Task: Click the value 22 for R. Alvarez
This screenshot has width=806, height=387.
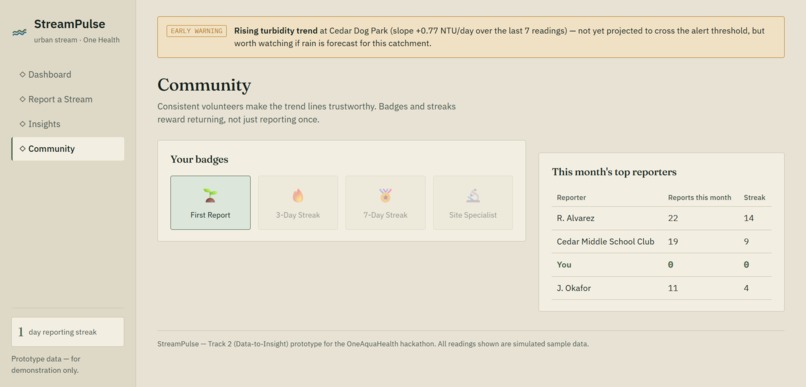Action: point(672,218)
